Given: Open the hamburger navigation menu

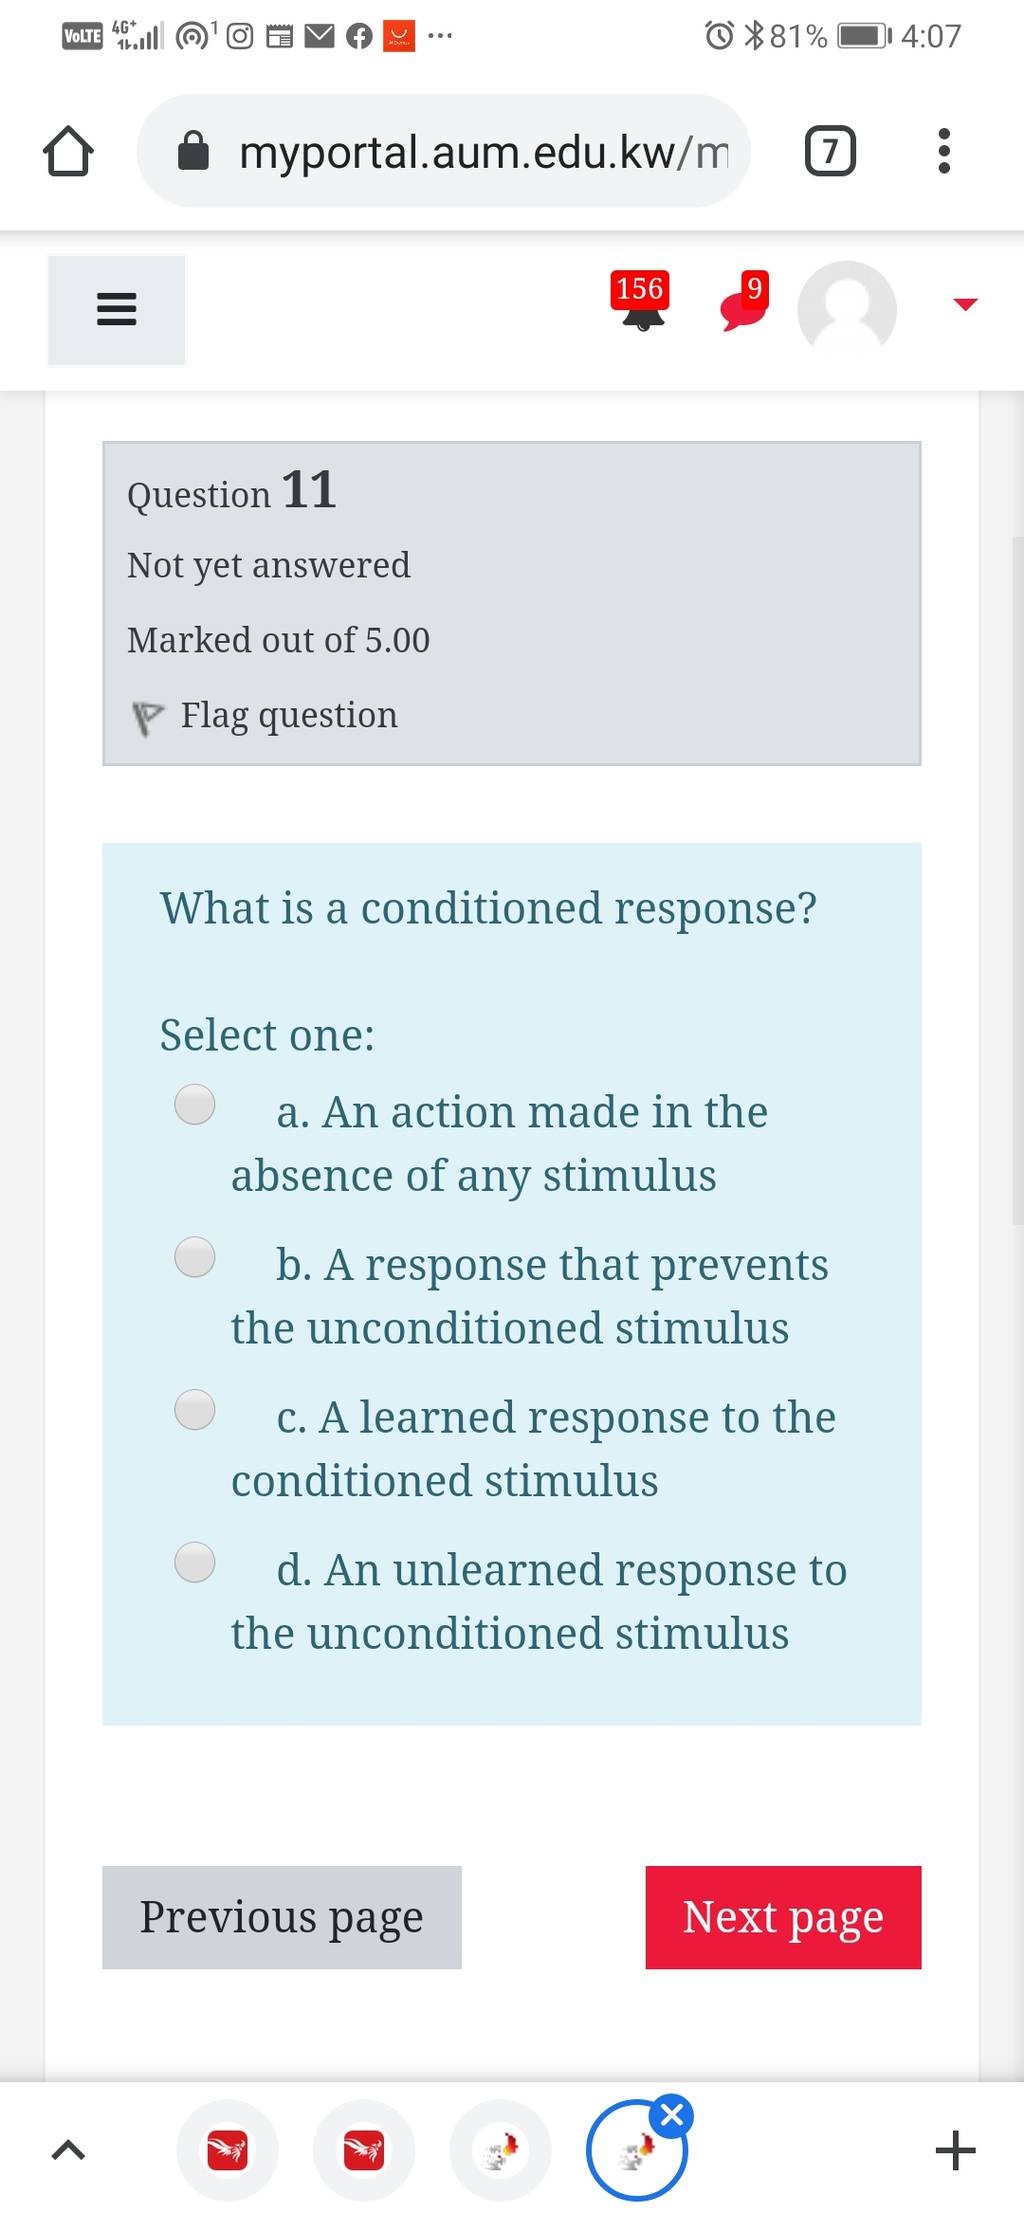Looking at the screenshot, I should 116,310.
